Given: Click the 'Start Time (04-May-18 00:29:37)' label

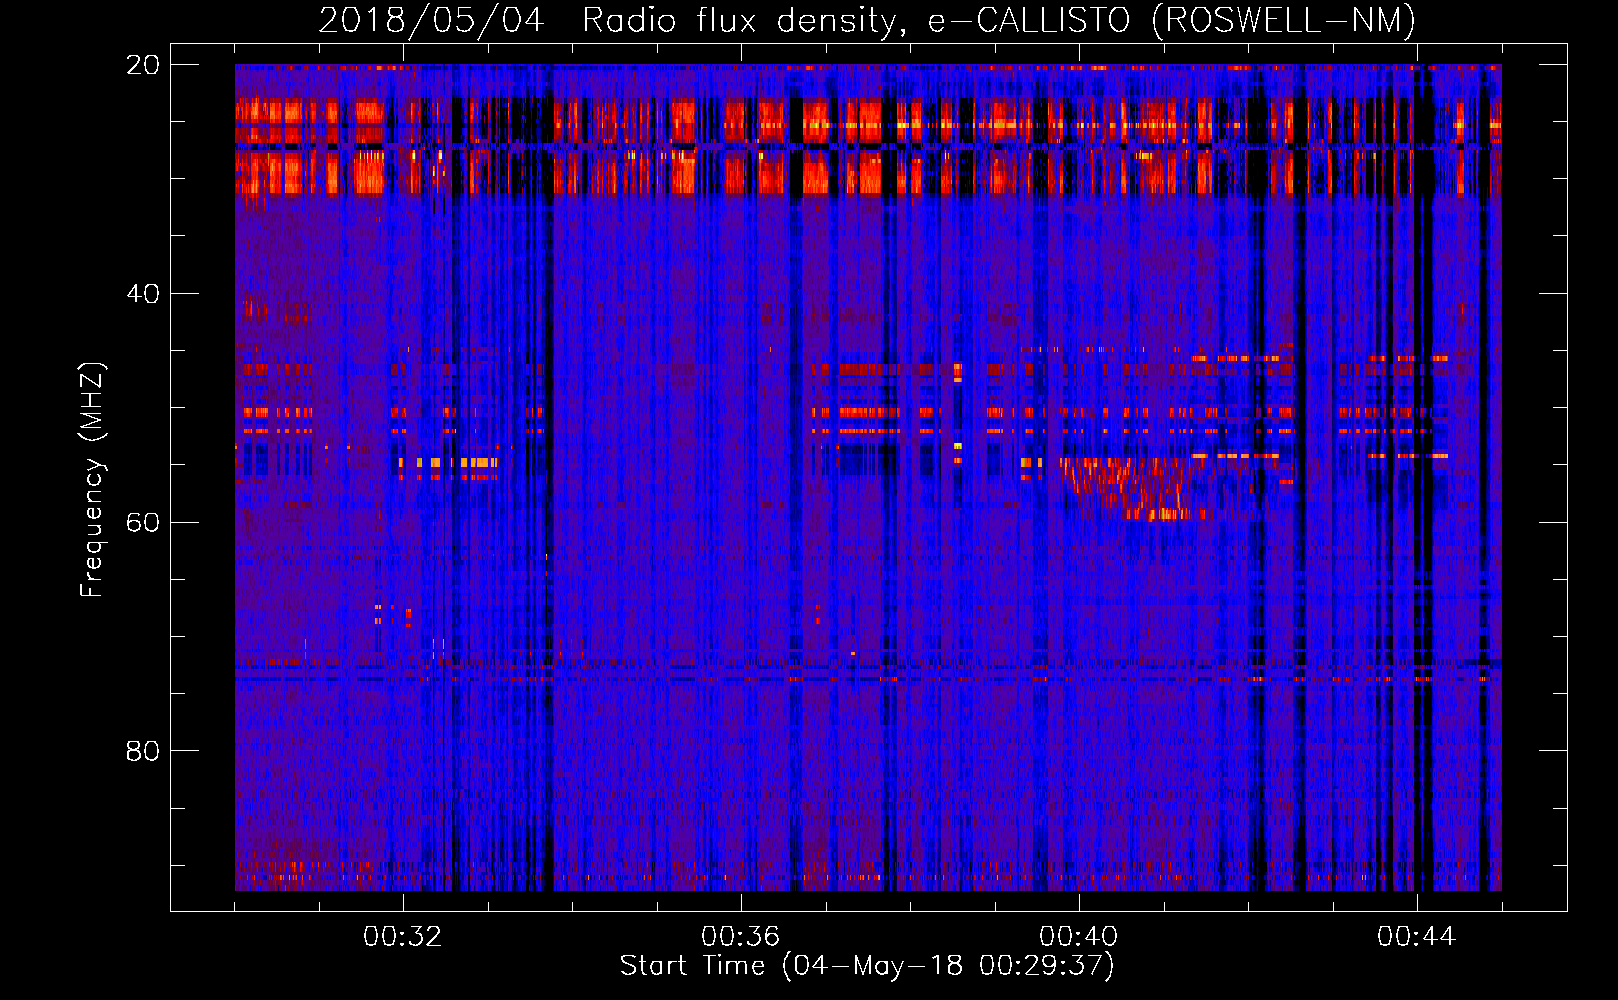Looking at the screenshot, I should 867,966.
